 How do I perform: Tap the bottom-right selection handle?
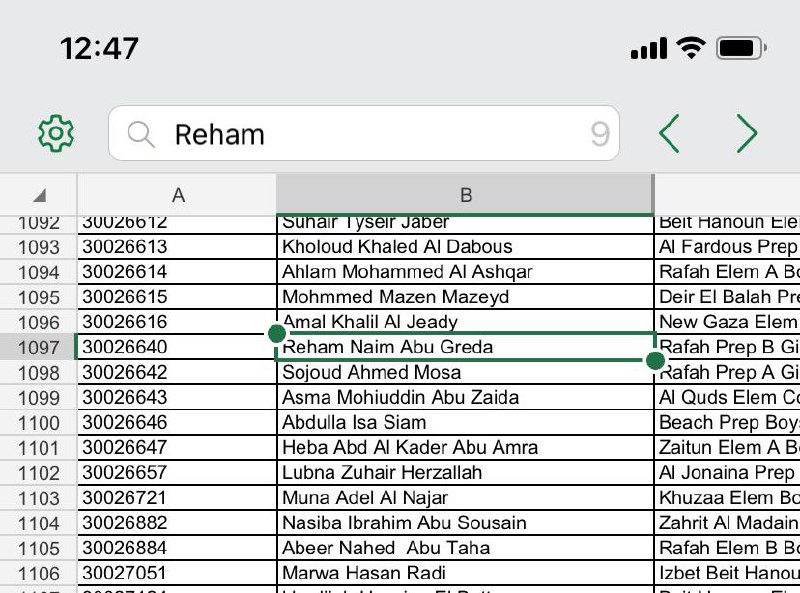pos(655,360)
